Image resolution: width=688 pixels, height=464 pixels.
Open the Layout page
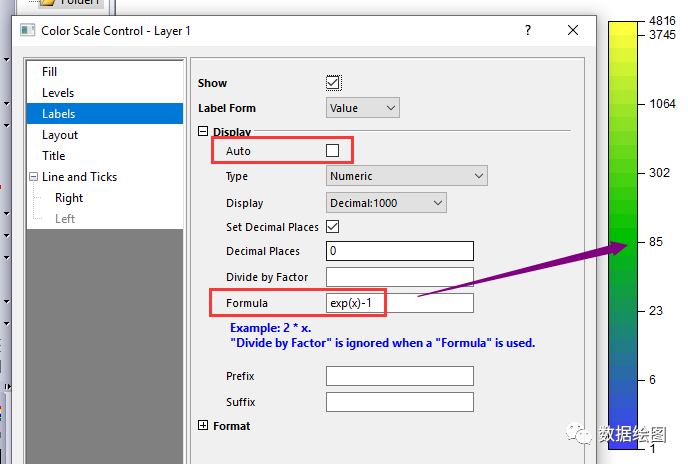point(60,135)
